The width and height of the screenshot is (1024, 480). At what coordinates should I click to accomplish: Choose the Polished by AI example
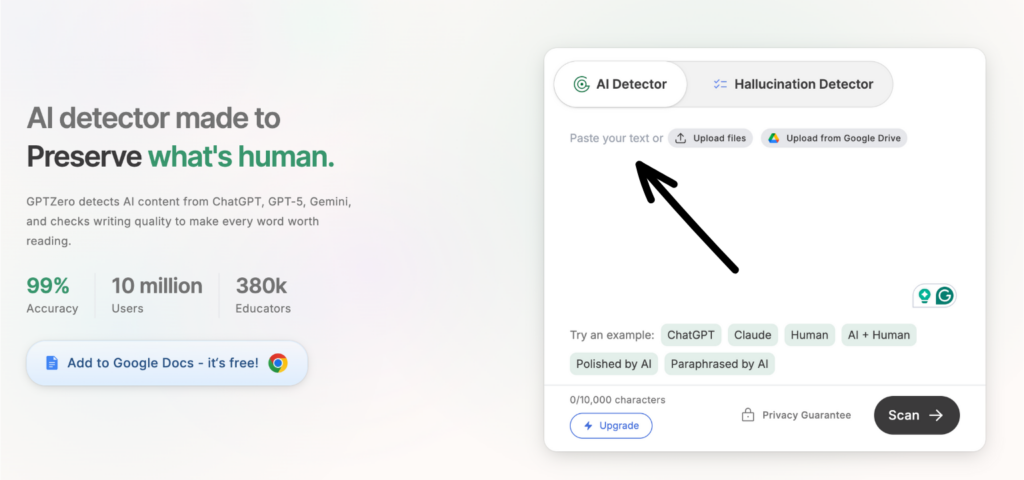click(x=614, y=364)
